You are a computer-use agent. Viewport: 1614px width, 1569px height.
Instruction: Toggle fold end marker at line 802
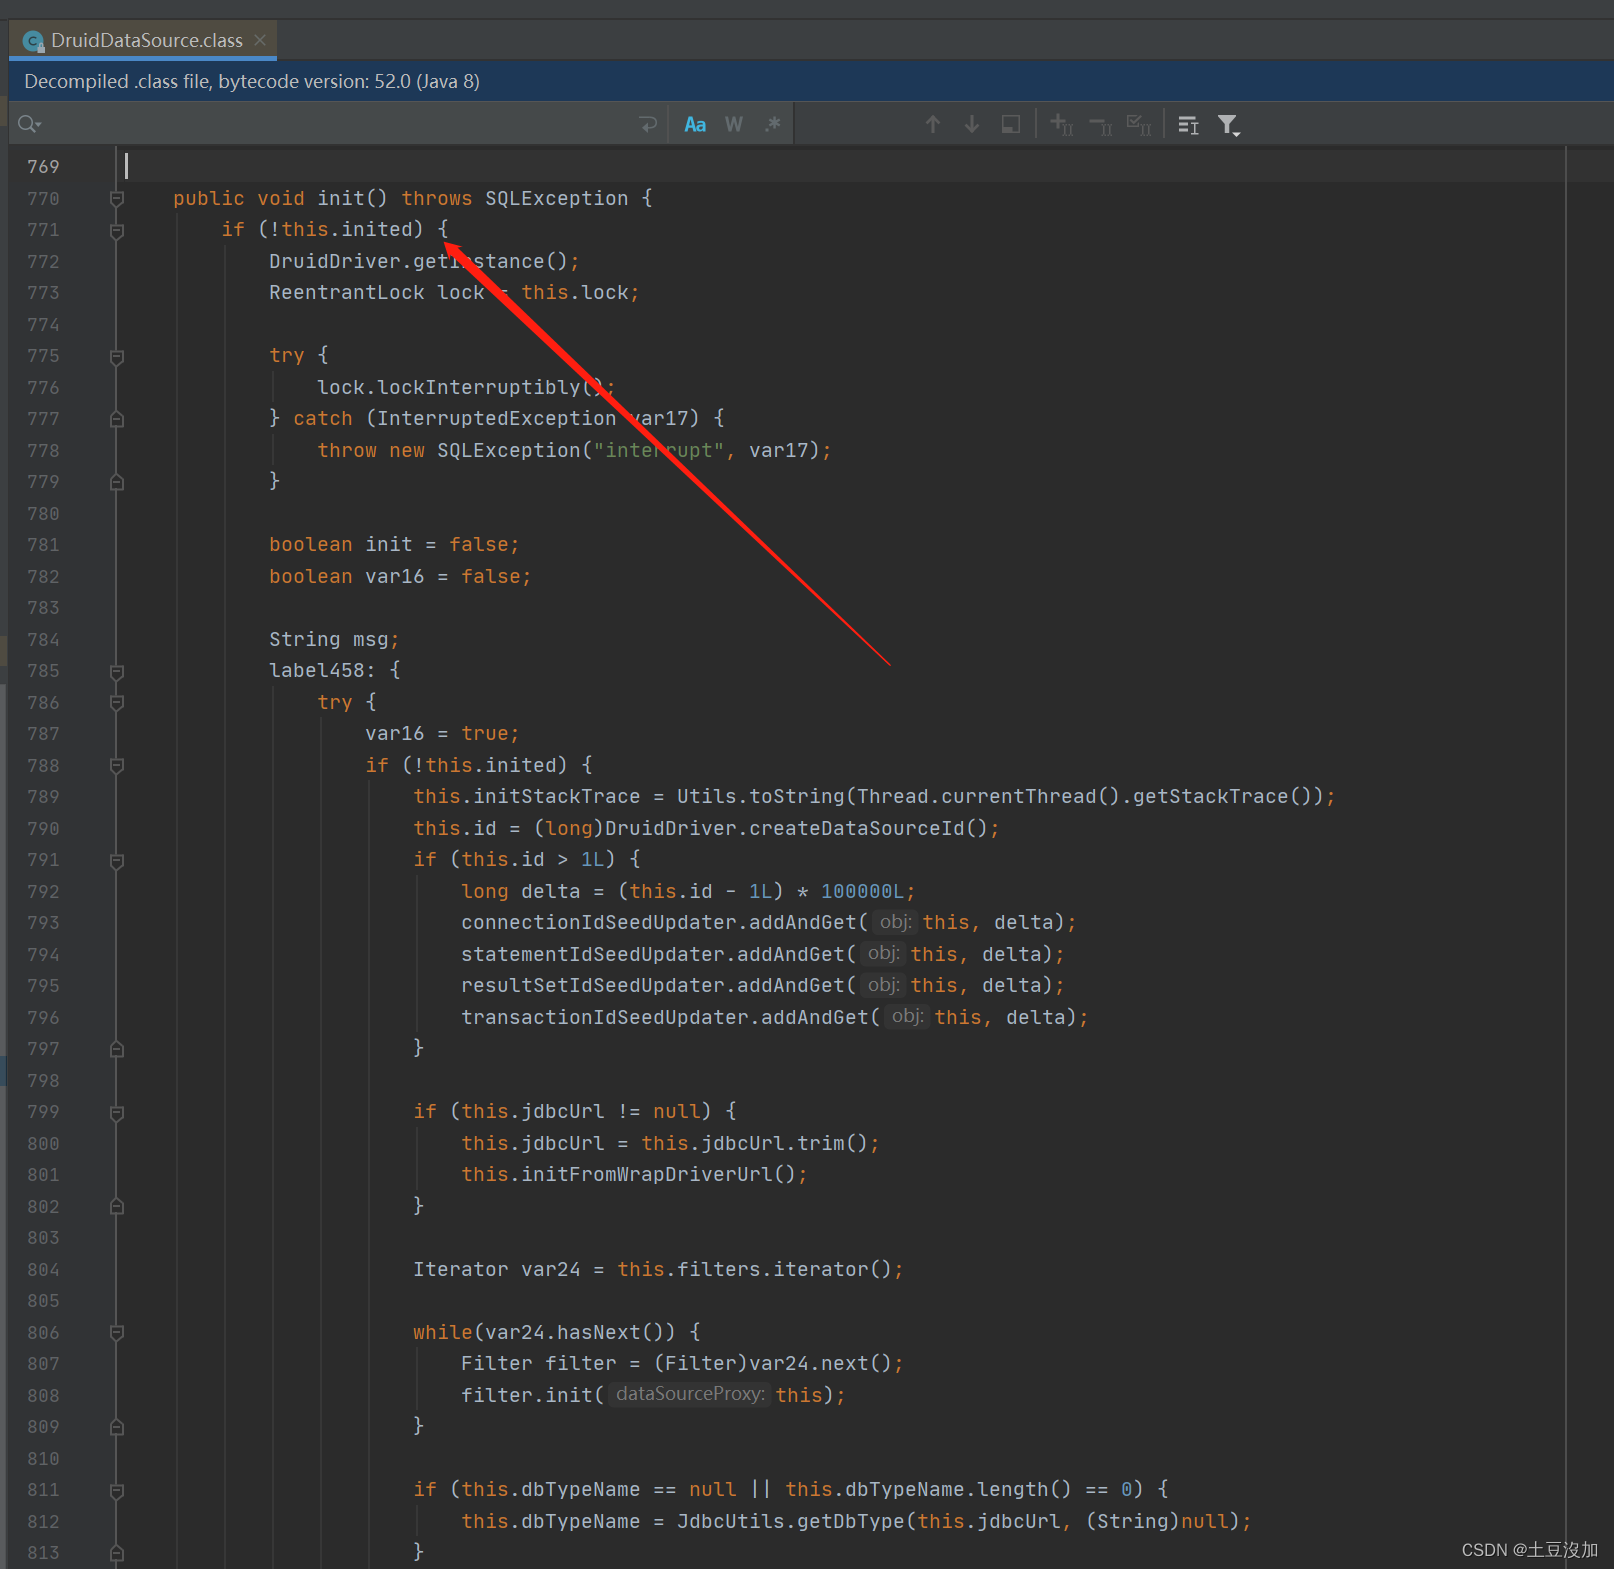117,1207
